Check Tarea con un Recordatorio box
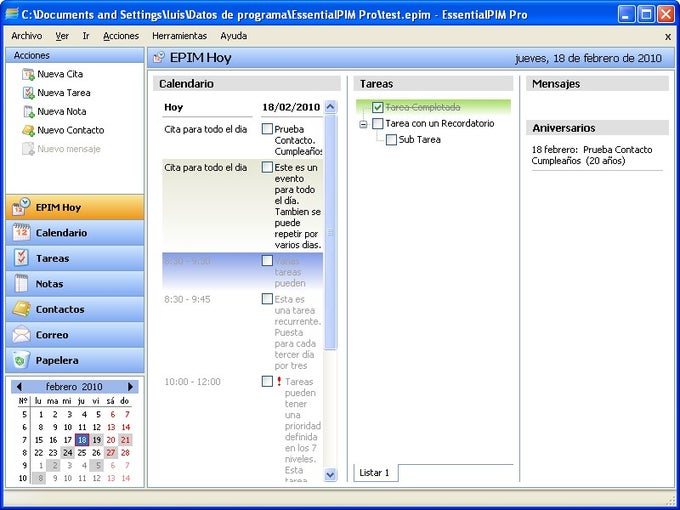Image resolution: width=680 pixels, height=510 pixels. point(378,124)
